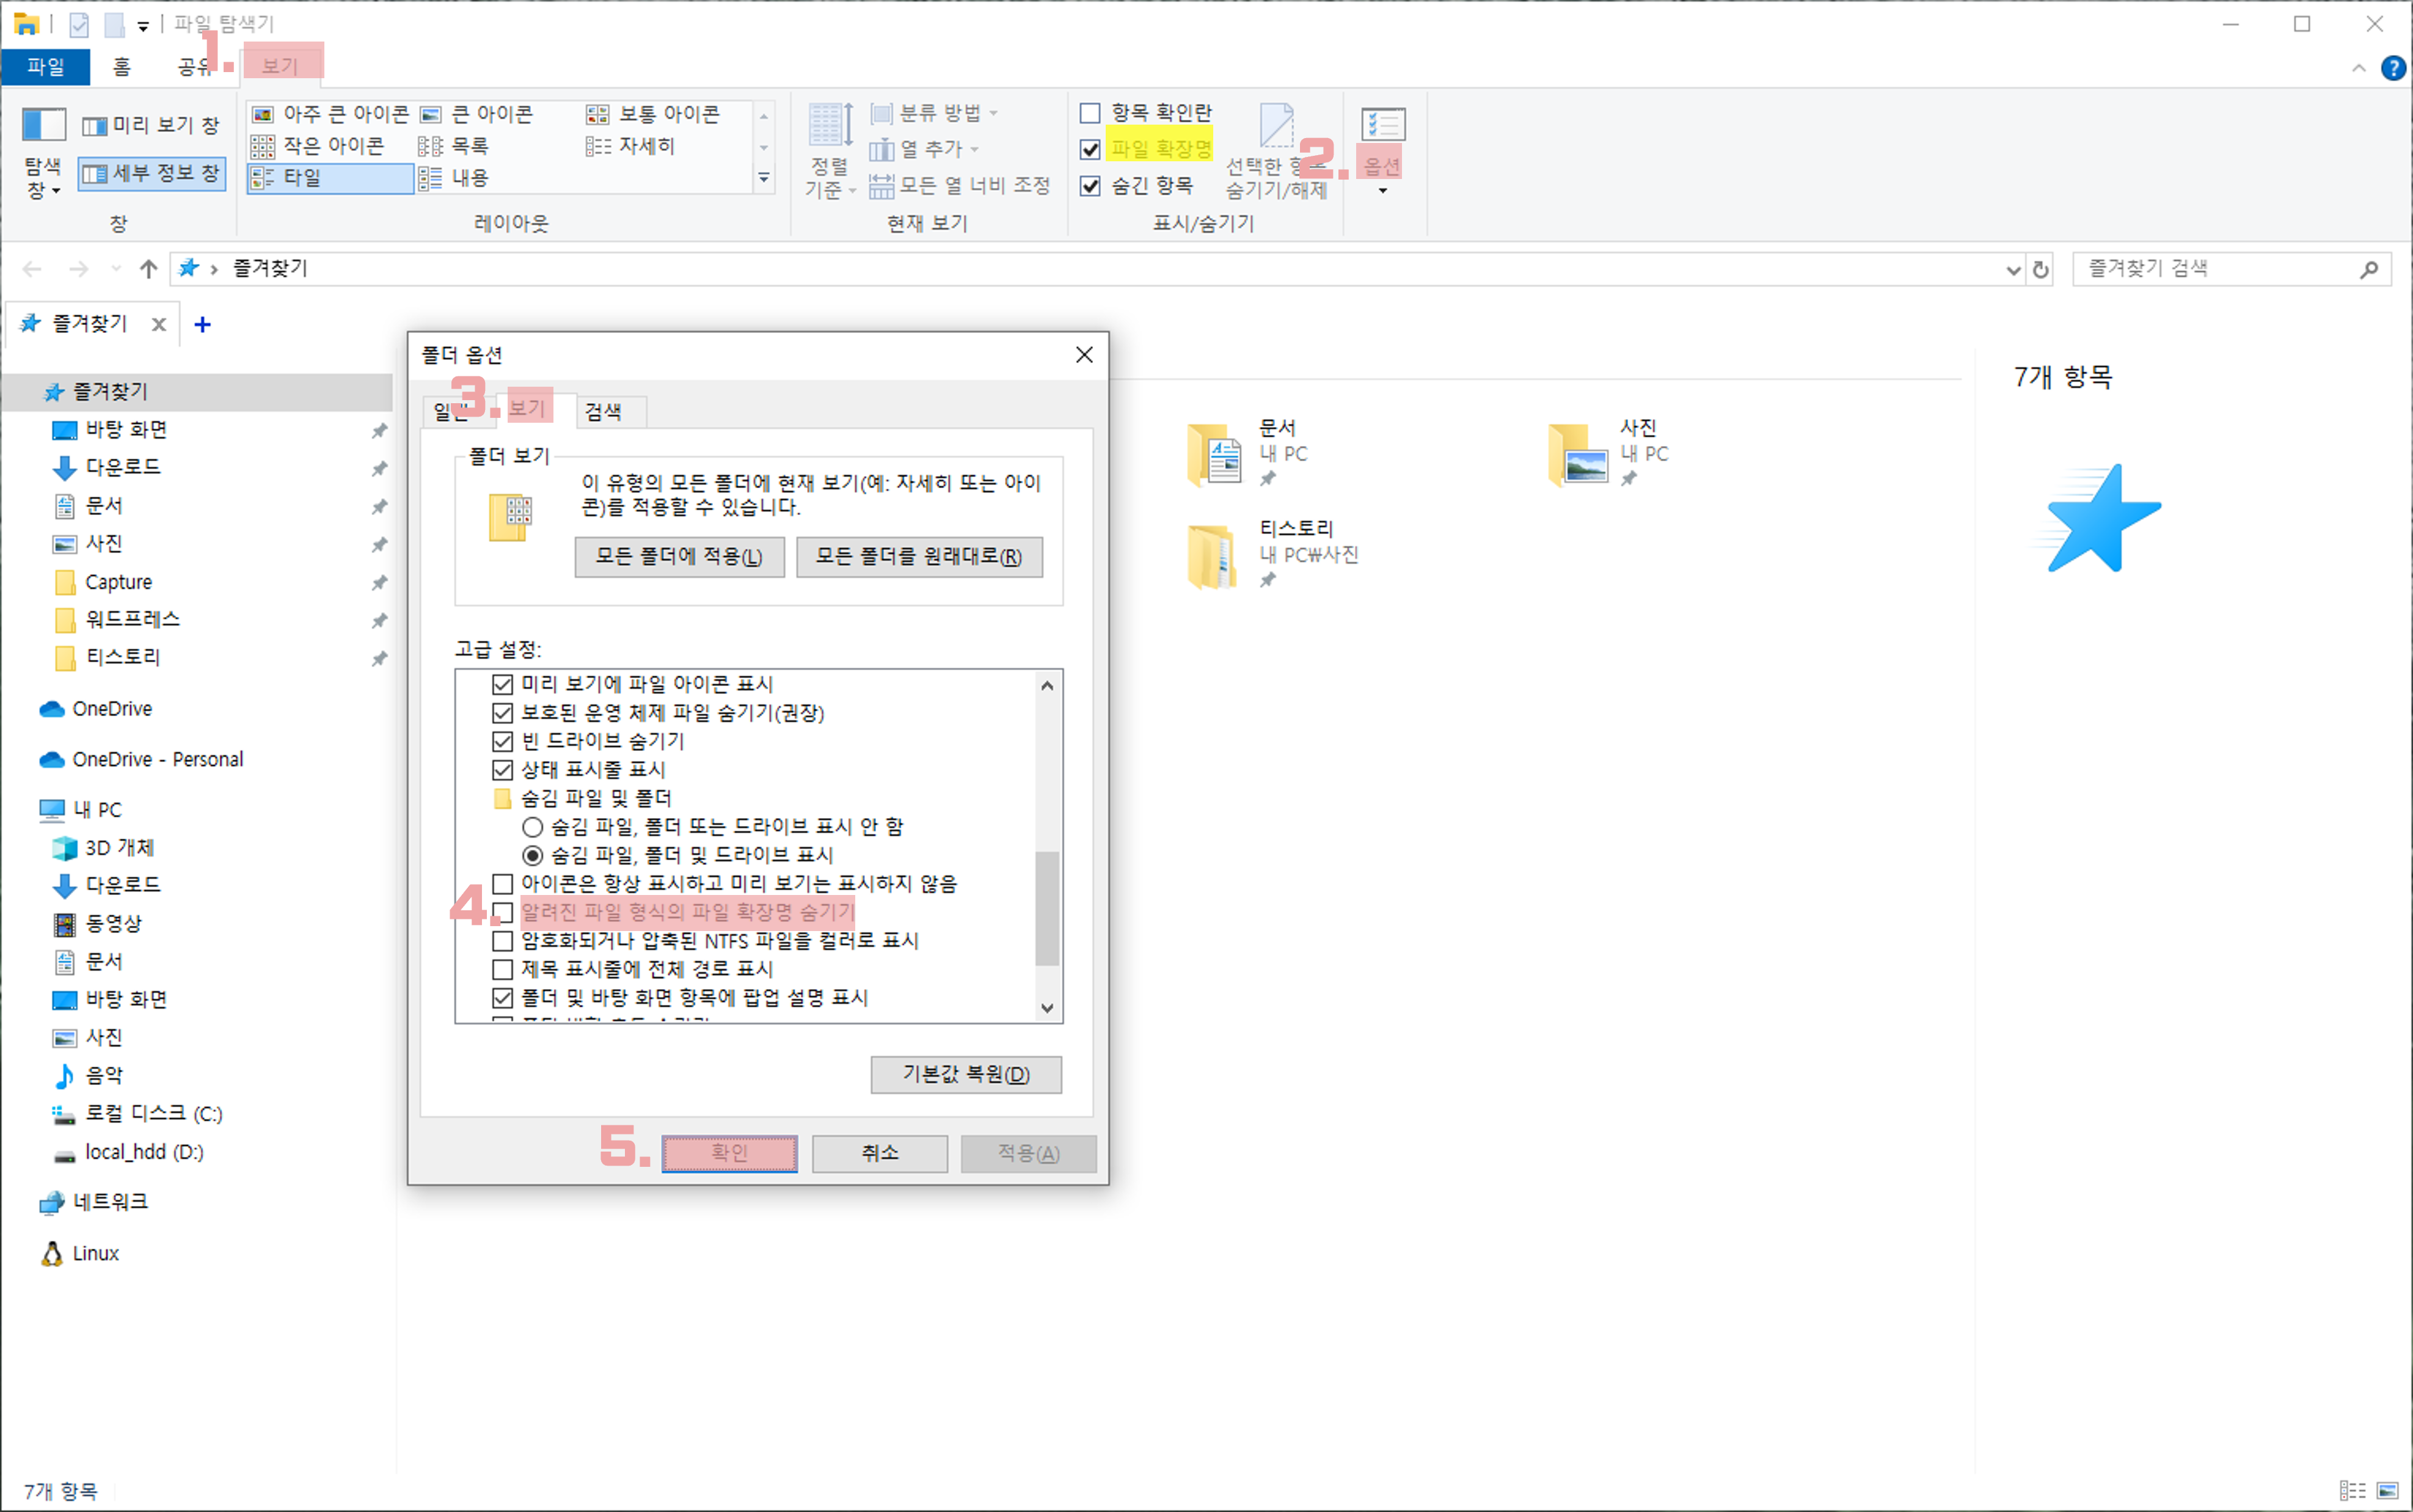Expand the layout gallery more arrow
The image size is (2413, 1512).
[x=763, y=179]
